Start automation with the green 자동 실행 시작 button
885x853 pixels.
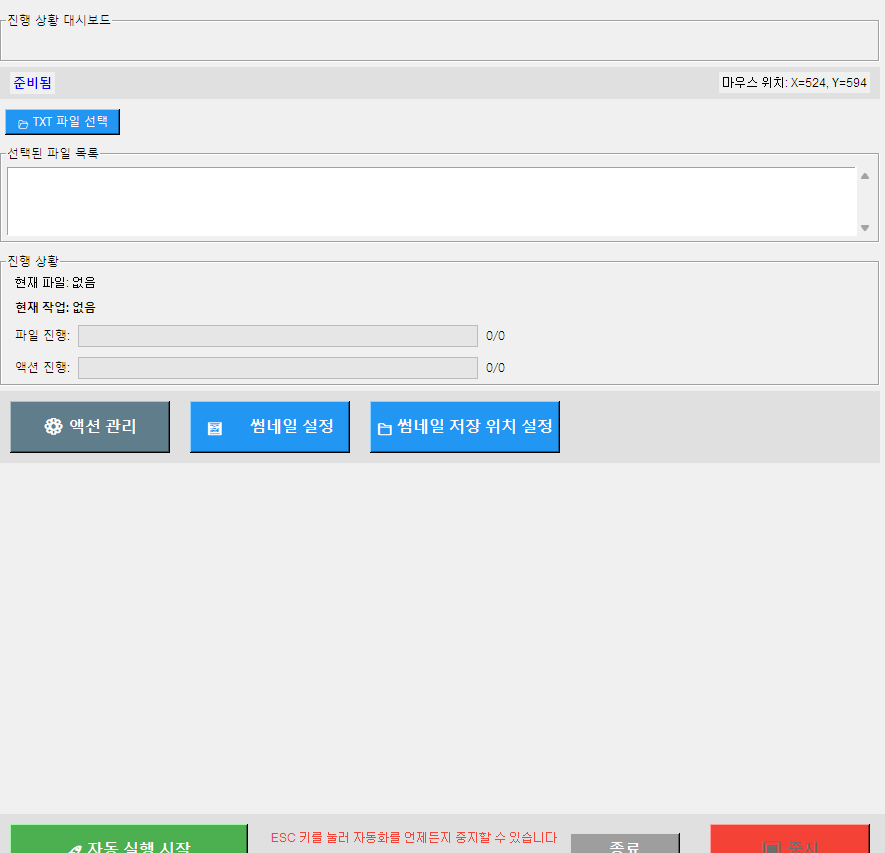click(129, 841)
